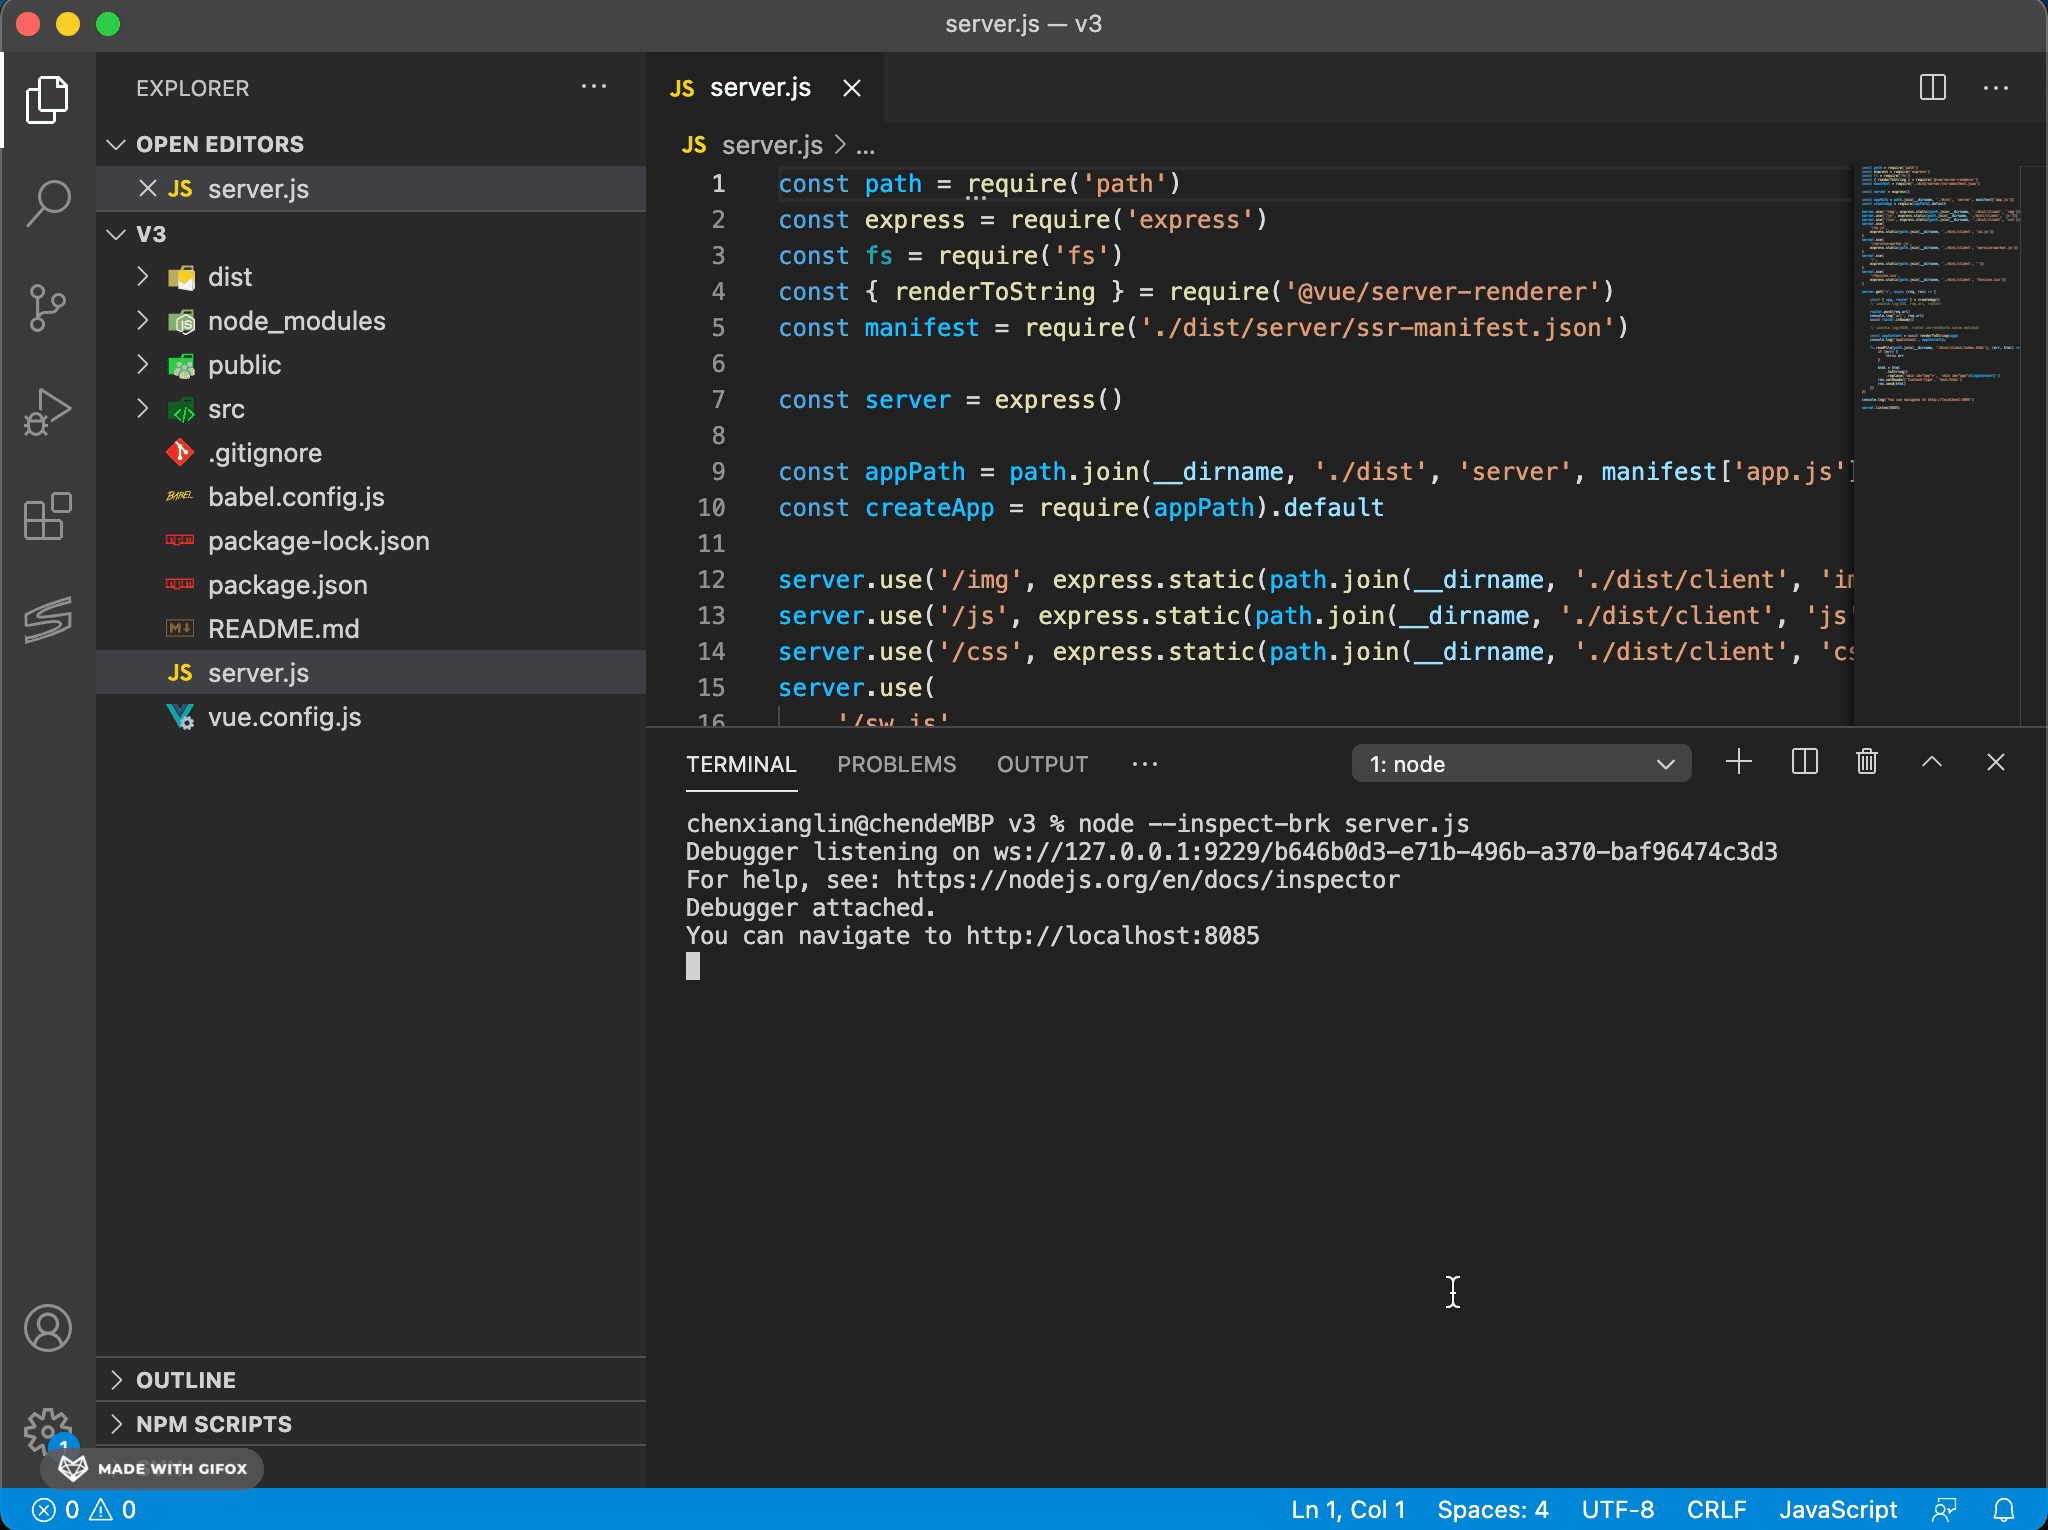Switch to the PROBLEMS tab
2048x1530 pixels.
[896, 764]
